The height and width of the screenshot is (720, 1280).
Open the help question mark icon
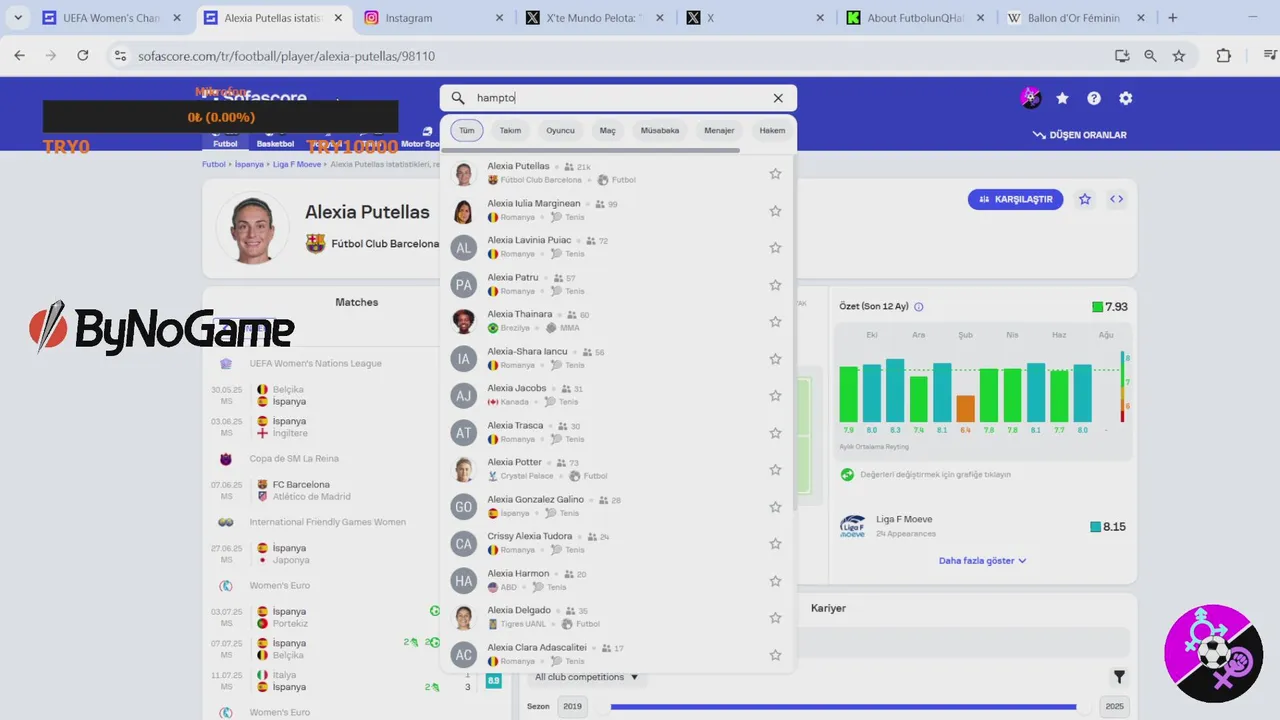(x=1094, y=98)
